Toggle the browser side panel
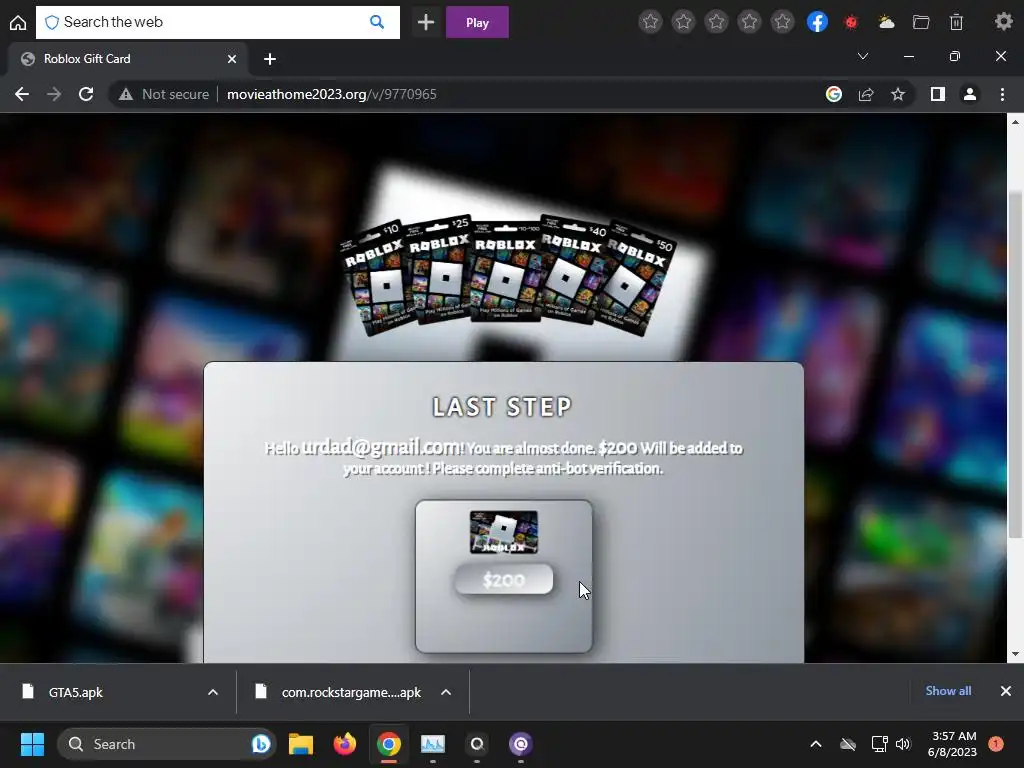The height and width of the screenshot is (768, 1024). [938, 94]
